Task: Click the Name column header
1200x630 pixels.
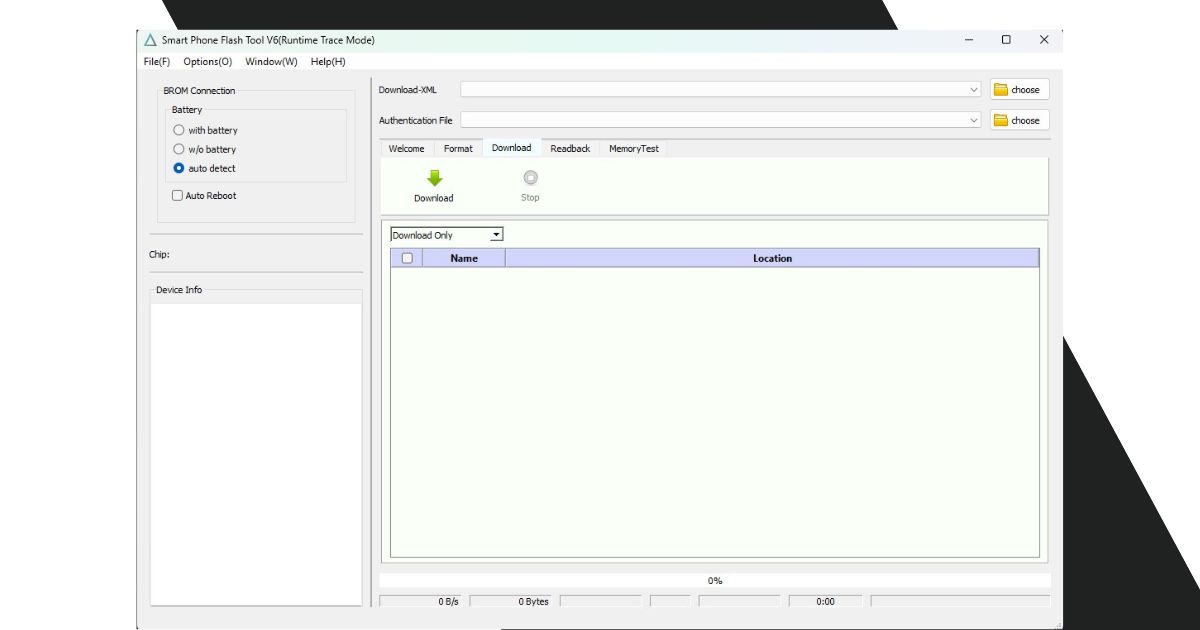Action: pos(464,258)
